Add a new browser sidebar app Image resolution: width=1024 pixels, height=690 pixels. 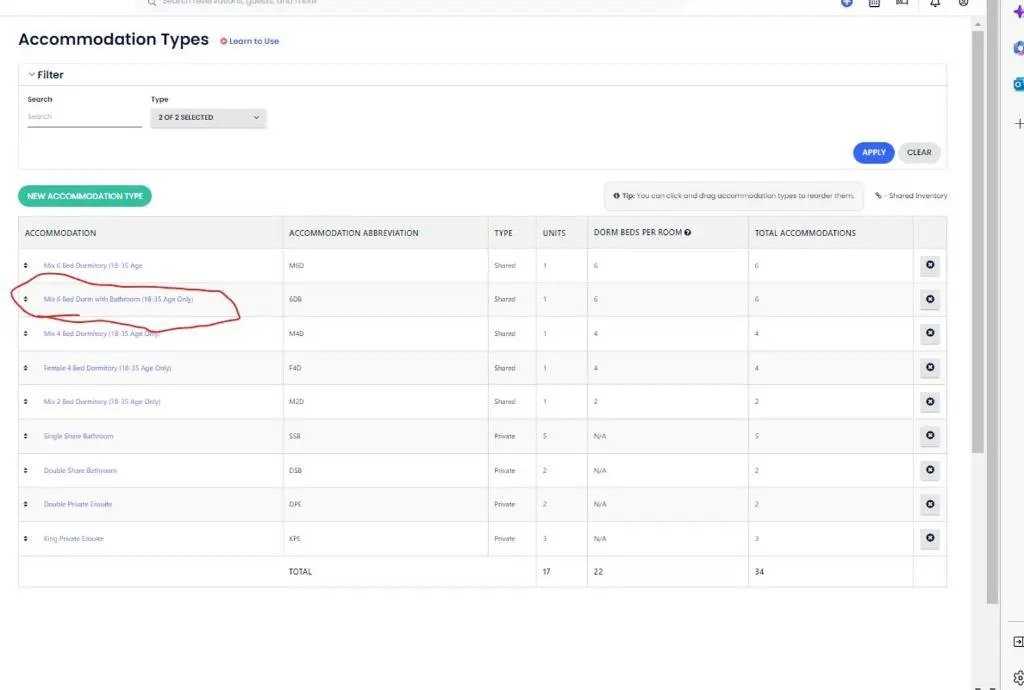[x=1018, y=123]
